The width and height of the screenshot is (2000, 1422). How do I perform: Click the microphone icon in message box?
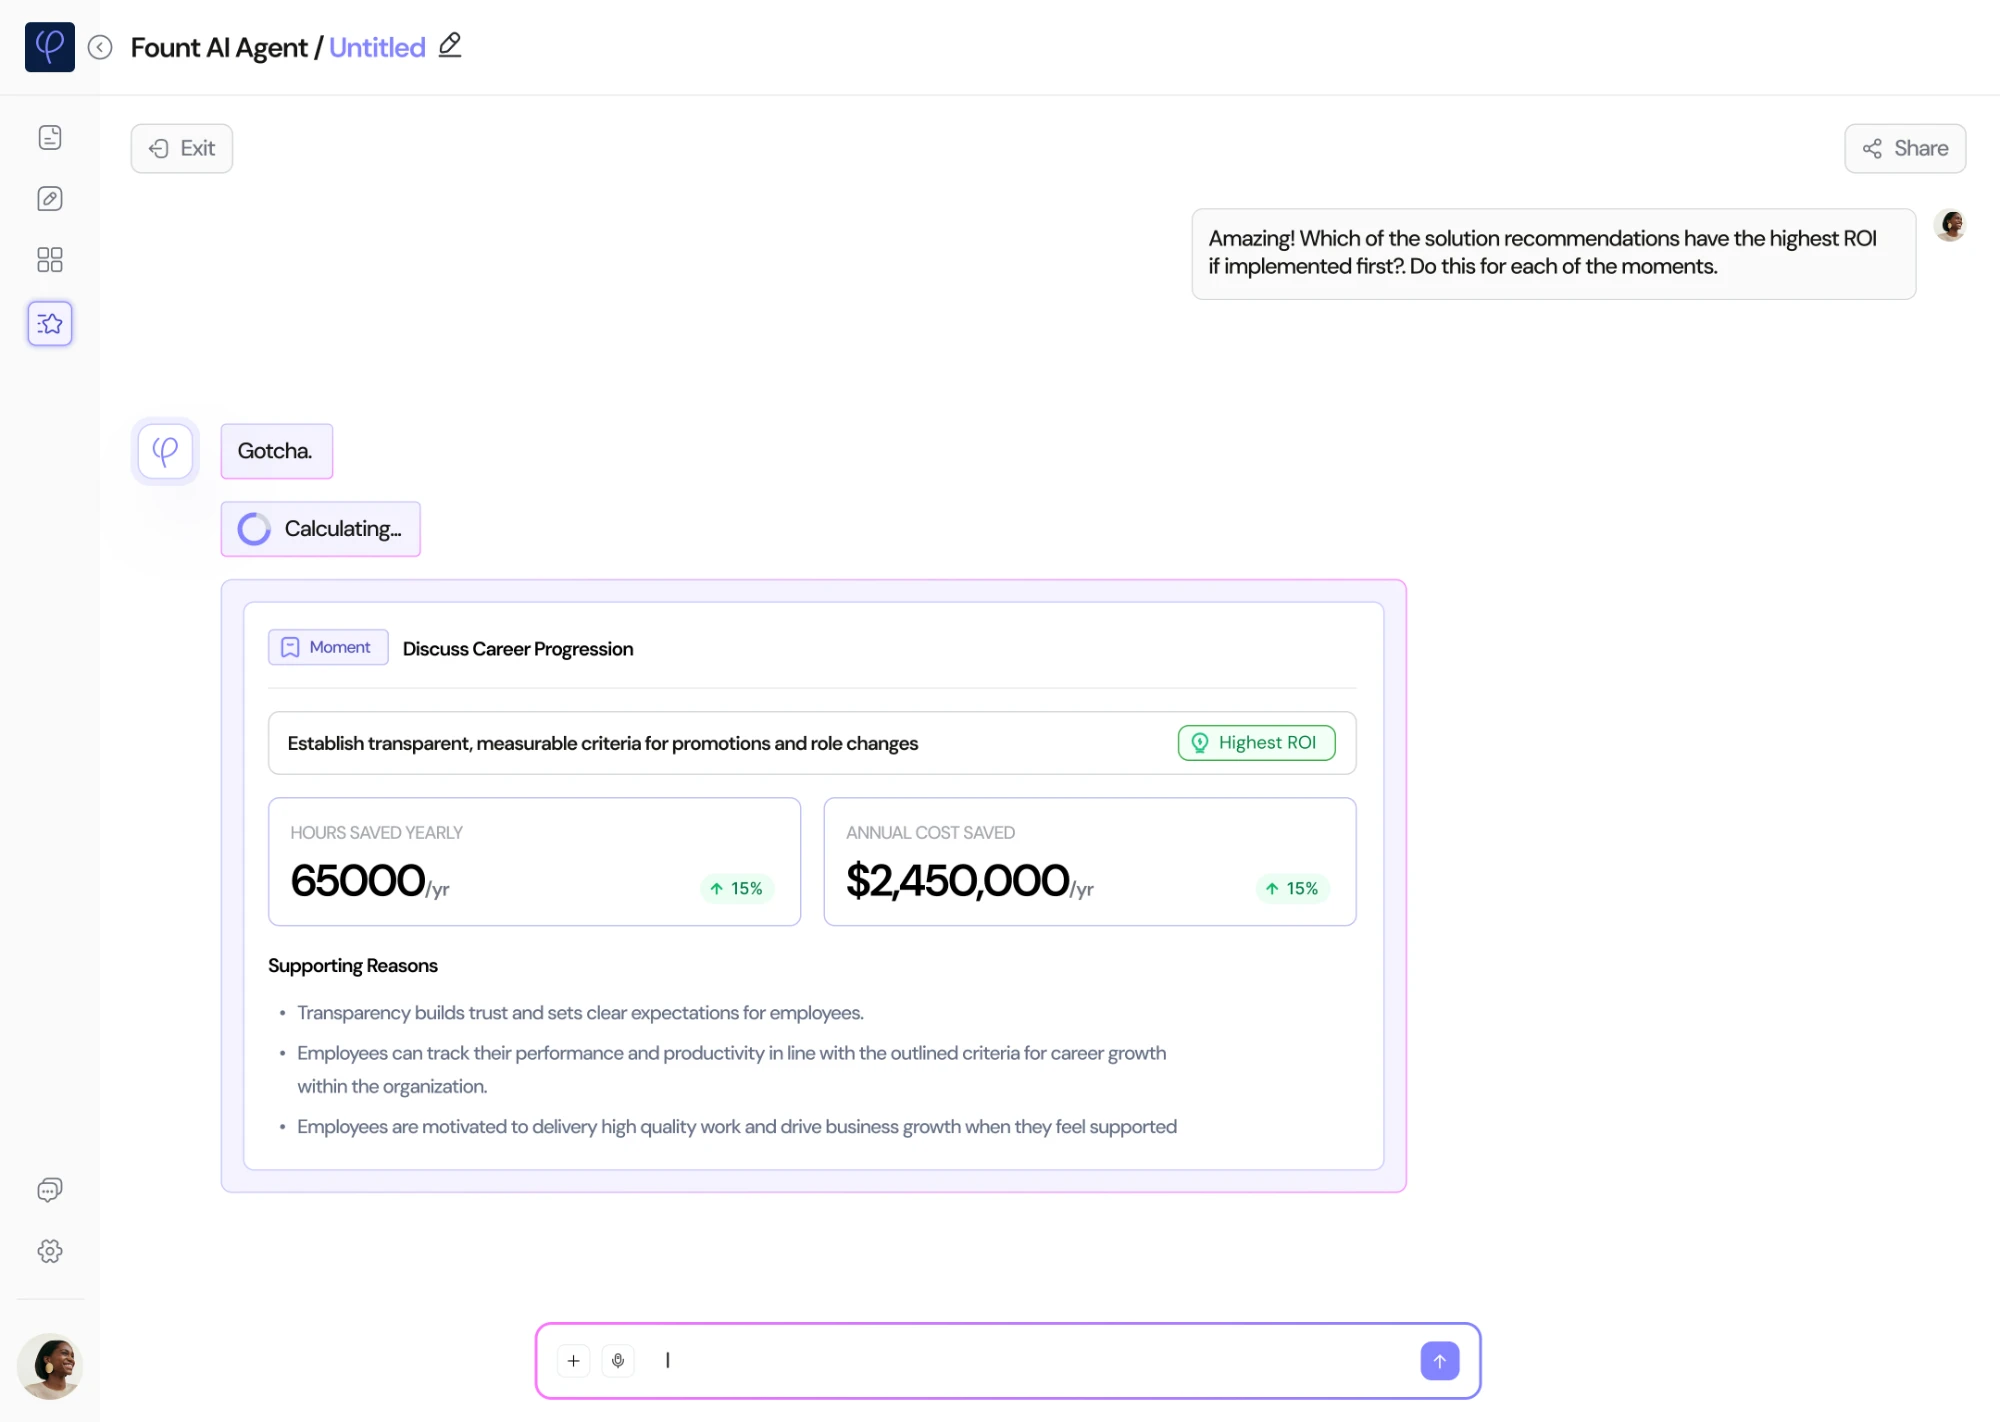click(x=618, y=1361)
